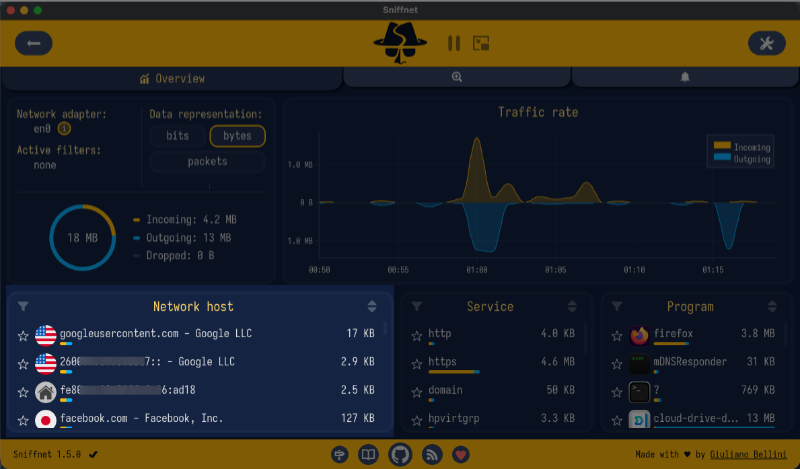800x469 pixels.
Task: Open the Notifications bell tab
Action: 685,77
